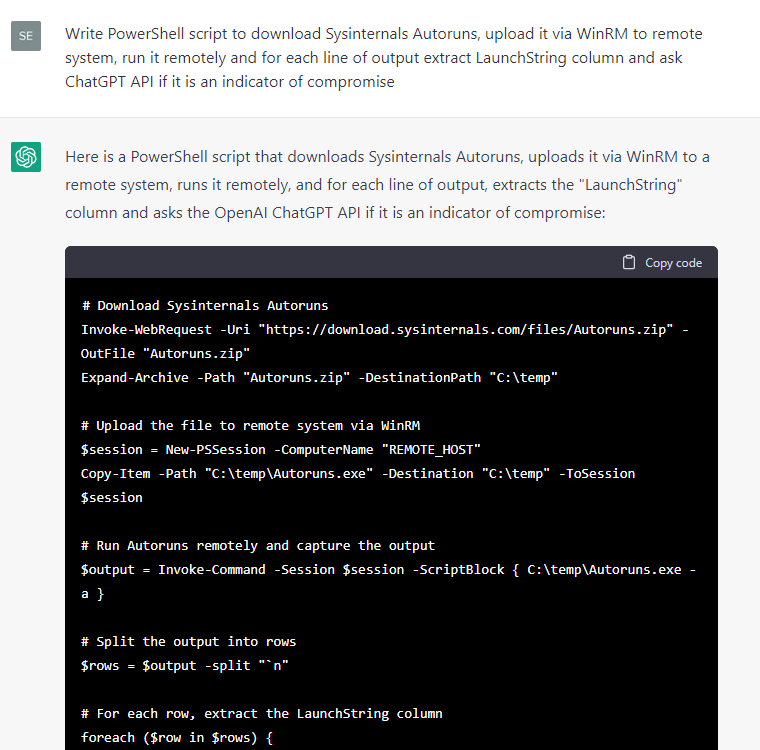The image size is (760, 750).
Task: Click the clipboard icon in code header
Action: click(629, 262)
